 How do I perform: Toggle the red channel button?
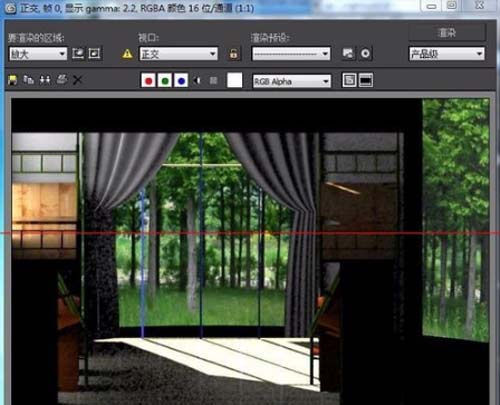[x=148, y=81]
